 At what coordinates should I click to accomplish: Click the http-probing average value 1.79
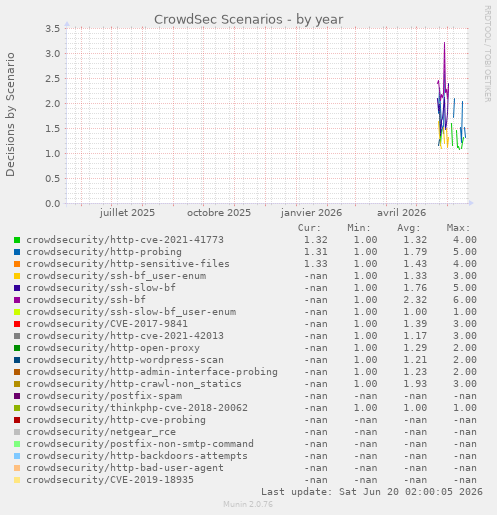(415, 252)
